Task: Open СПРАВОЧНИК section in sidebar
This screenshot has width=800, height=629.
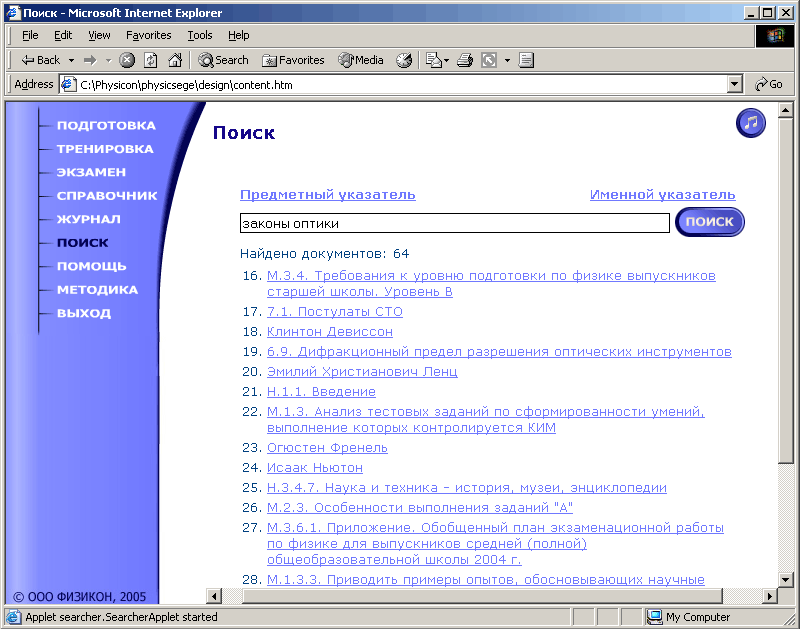Action: 107,196
